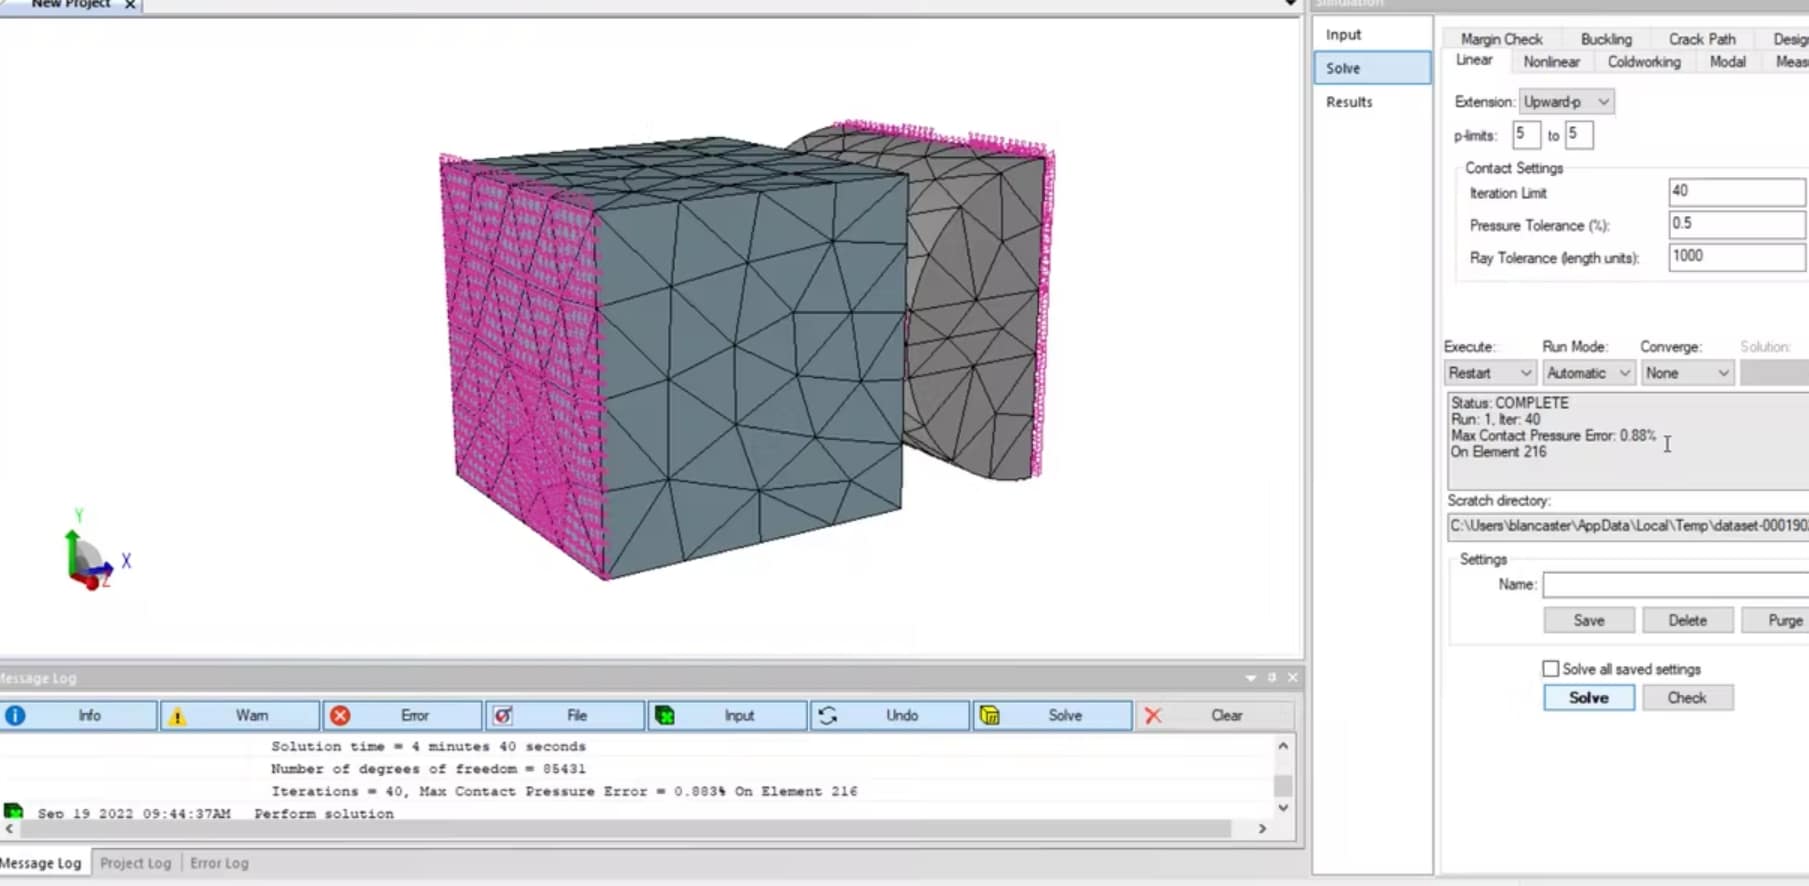
Task: Open the Execute dropdown set to Restart
Action: (1490, 373)
